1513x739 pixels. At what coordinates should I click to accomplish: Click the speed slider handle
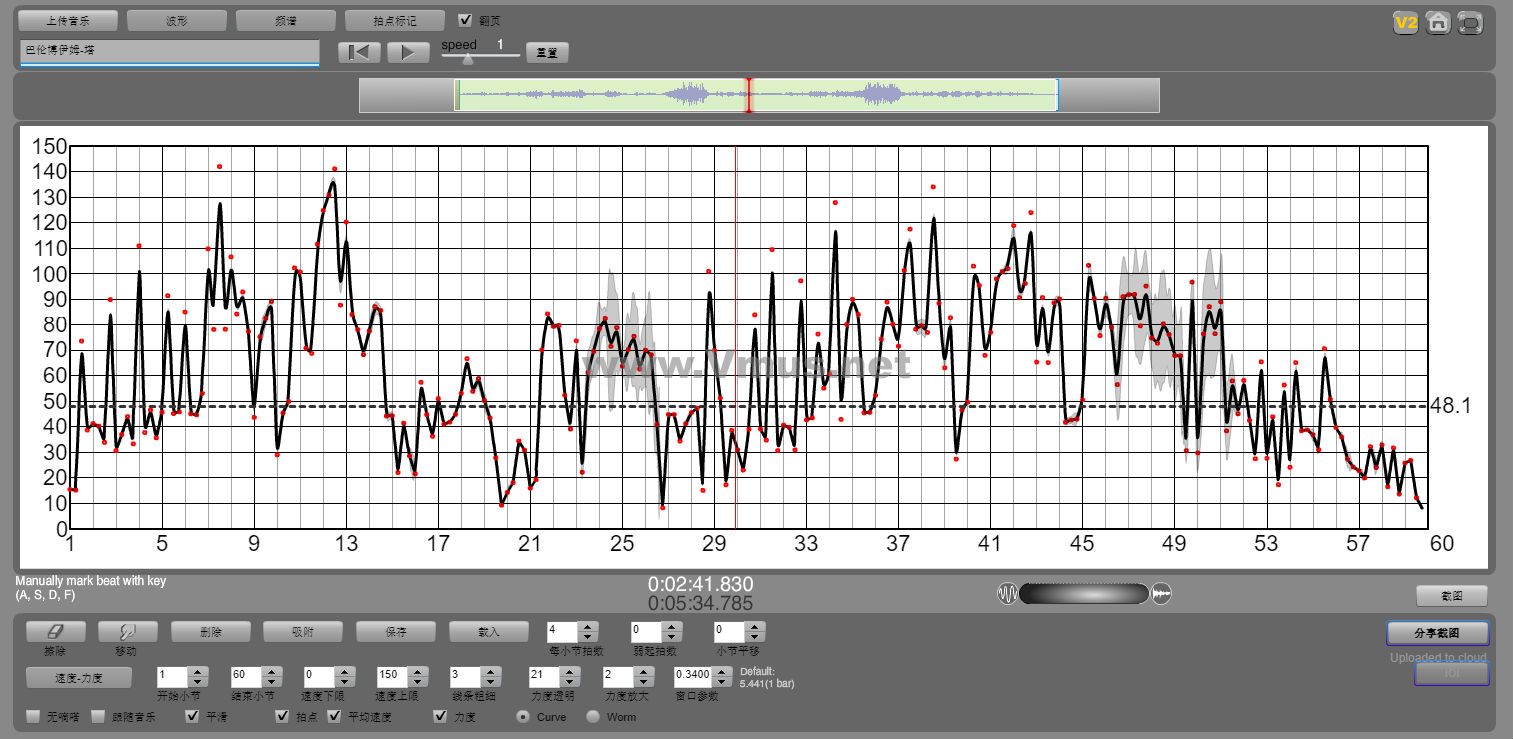tap(467, 59)
